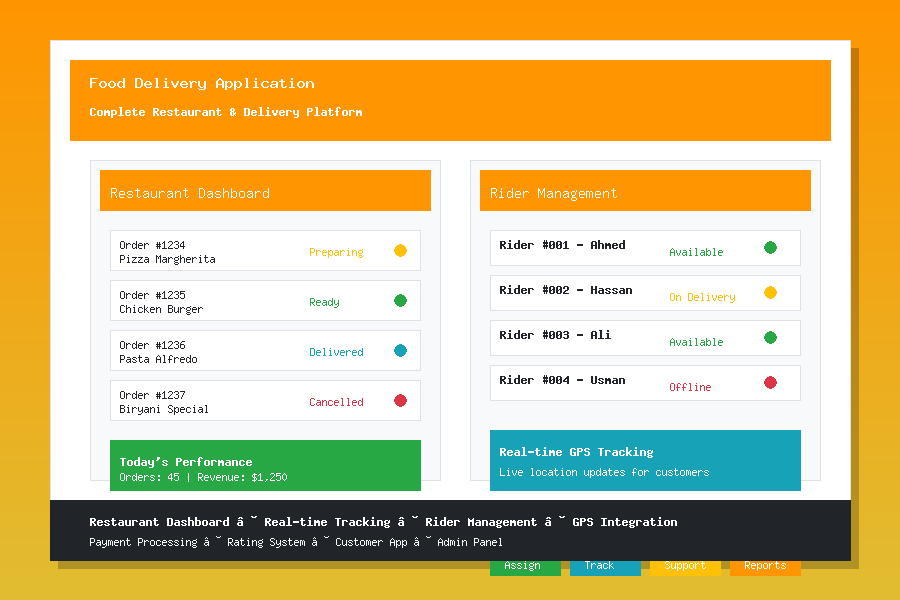Click the On Delivery status label

[x=702, y=297]
